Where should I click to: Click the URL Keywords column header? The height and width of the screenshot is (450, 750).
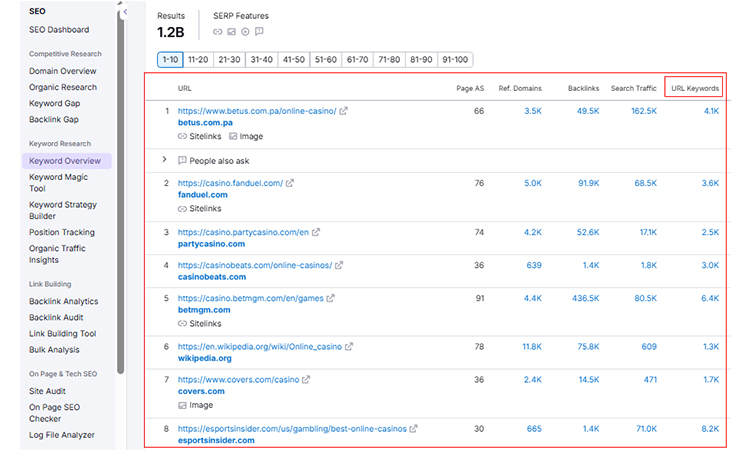[x=695, y=88]
